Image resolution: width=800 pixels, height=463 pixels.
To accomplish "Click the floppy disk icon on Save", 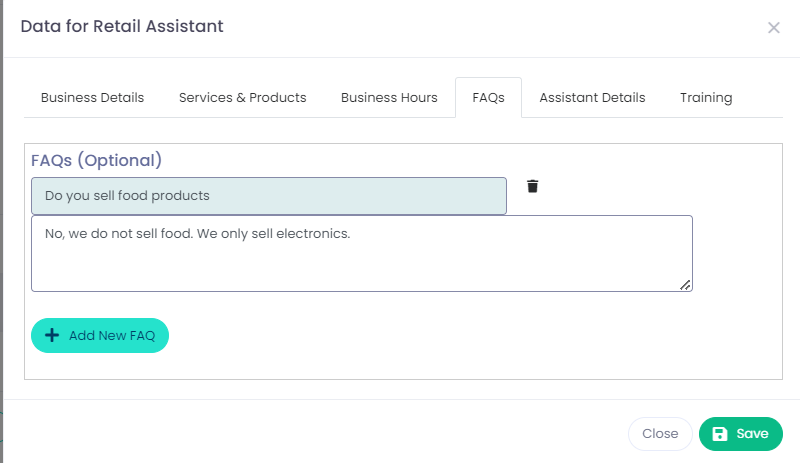I will pyautogui.click(x=720, y=434).
